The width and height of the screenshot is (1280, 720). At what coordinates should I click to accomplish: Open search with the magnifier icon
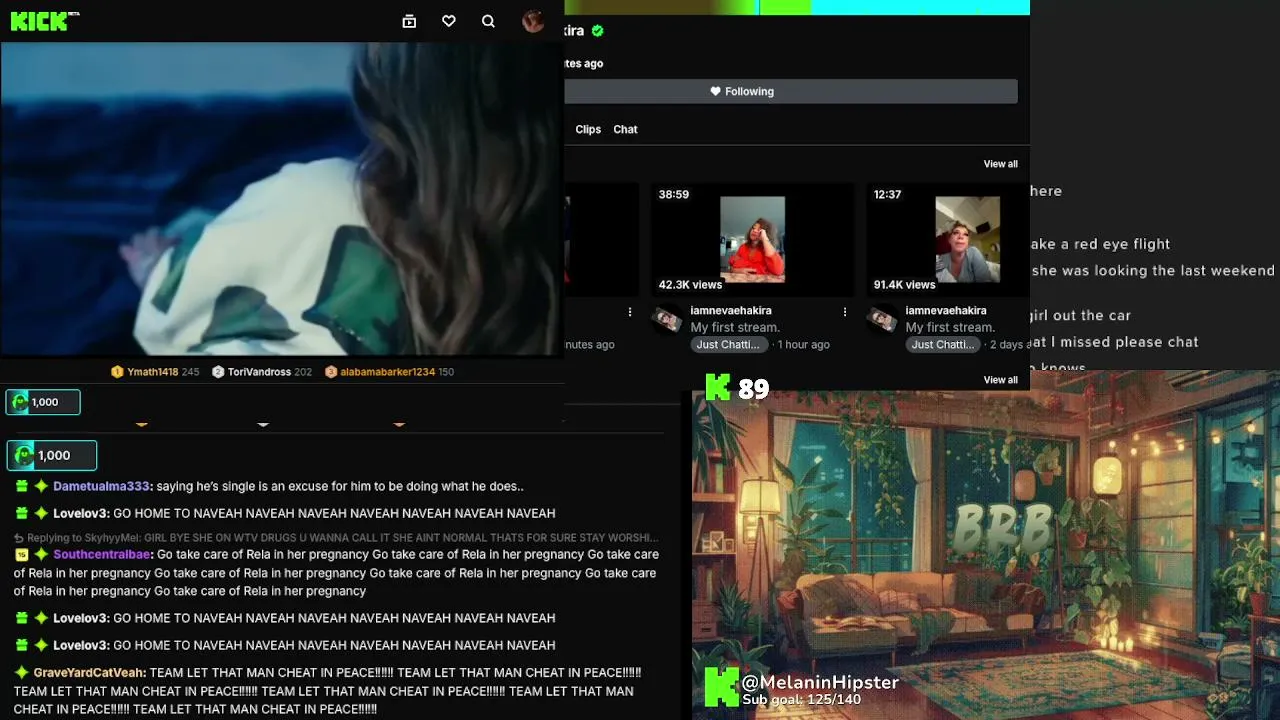488,21
